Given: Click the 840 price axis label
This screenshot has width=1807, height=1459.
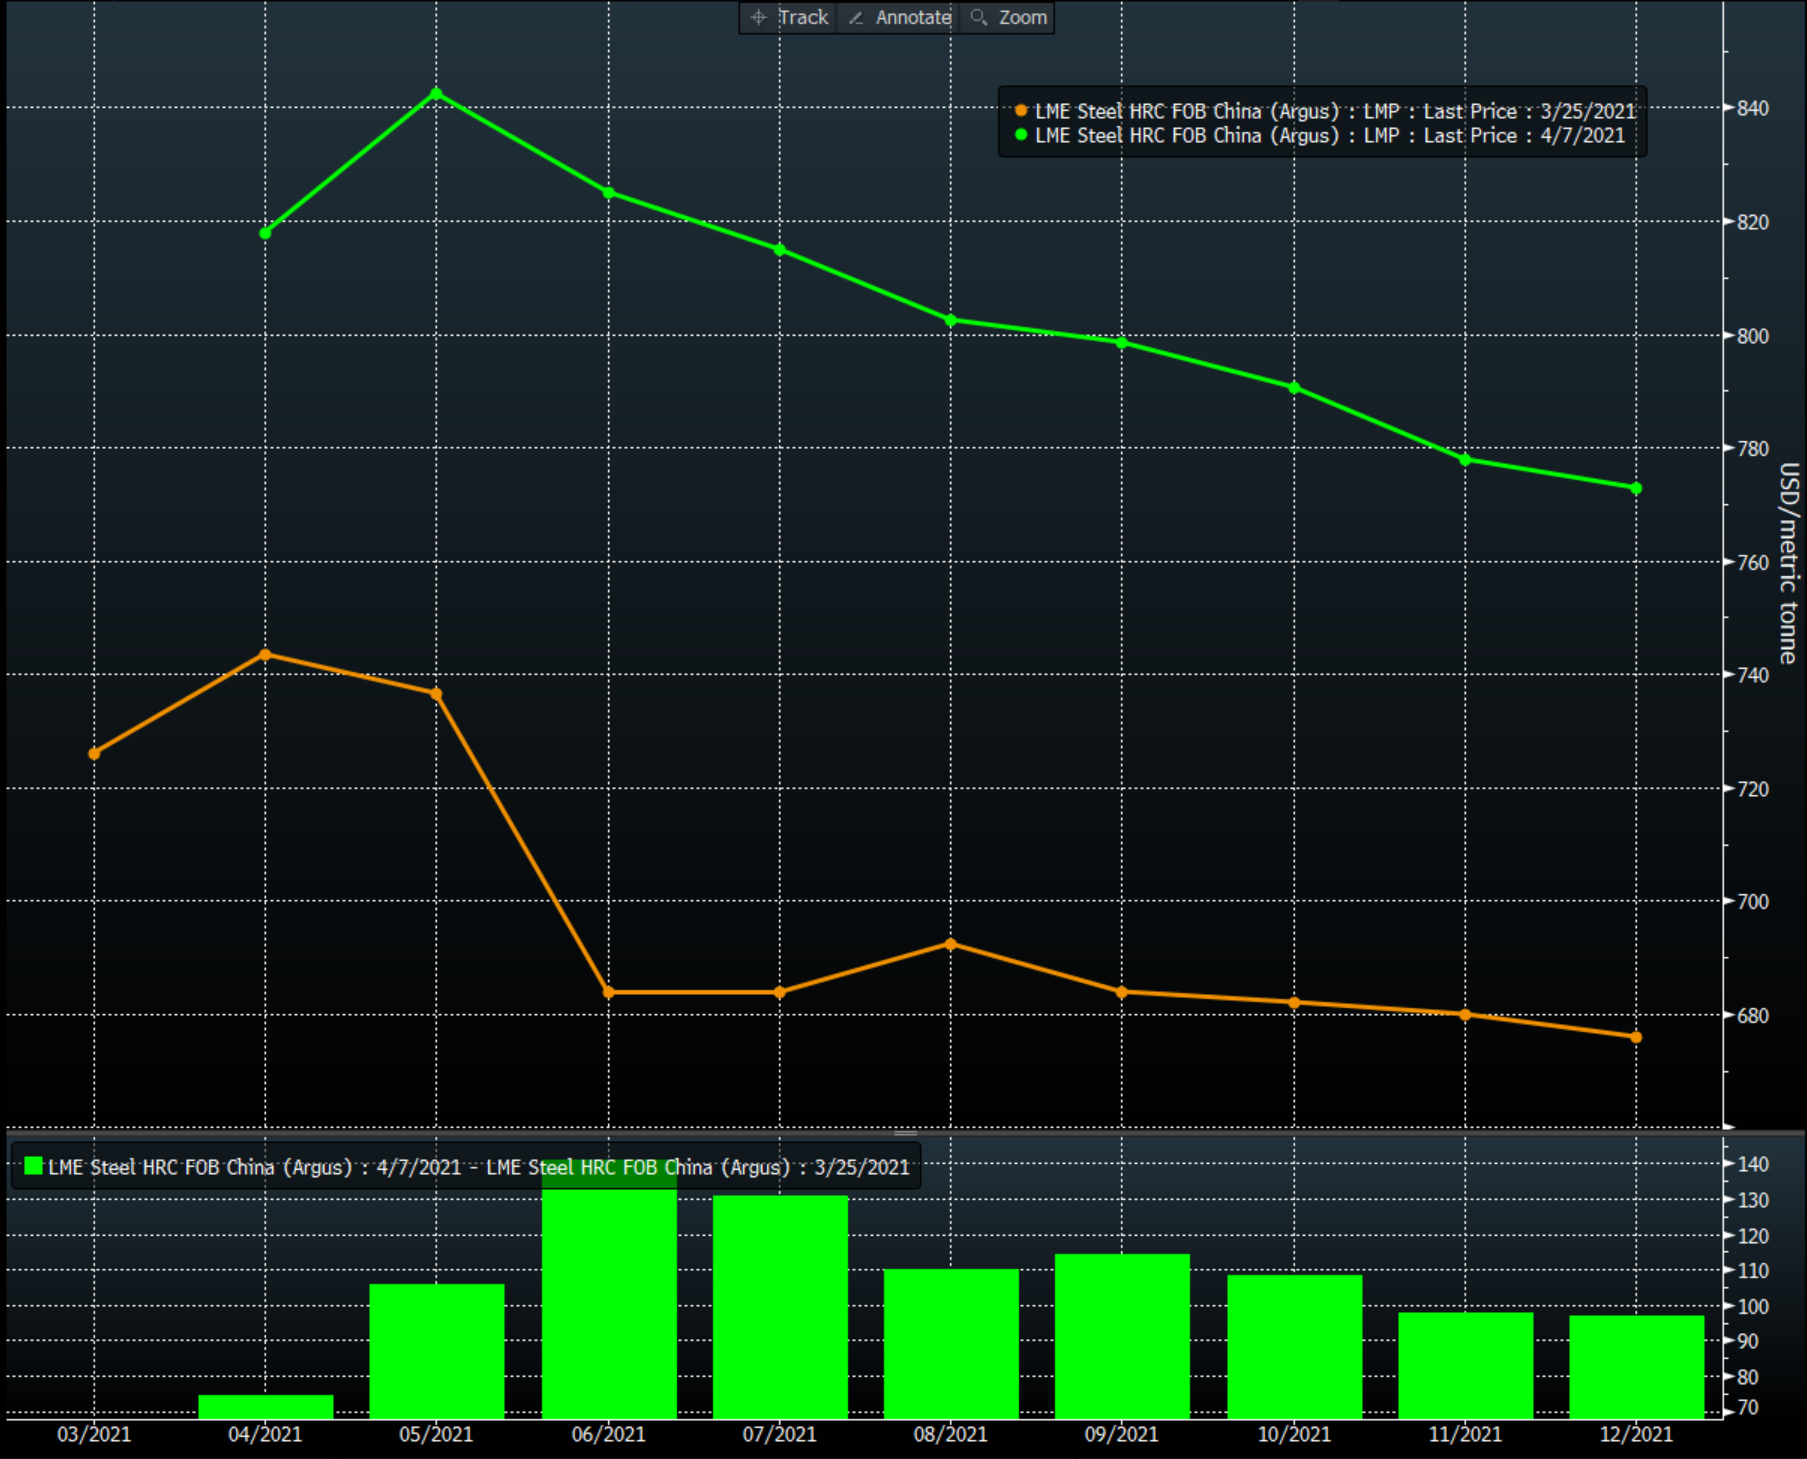Looking at the screenshot, I should pos(1752,108).
